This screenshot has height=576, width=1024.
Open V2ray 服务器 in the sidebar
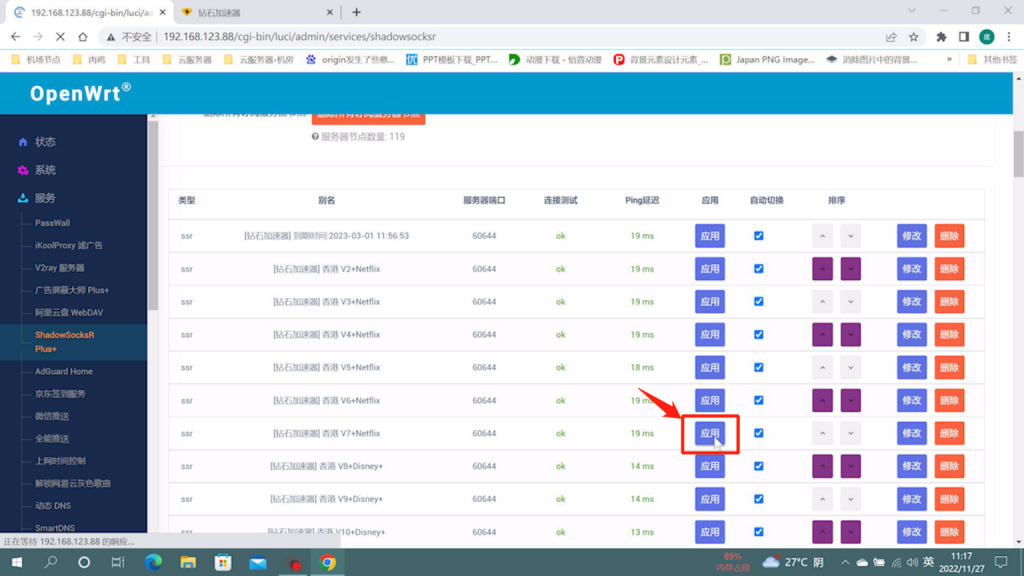coord(59,268)
